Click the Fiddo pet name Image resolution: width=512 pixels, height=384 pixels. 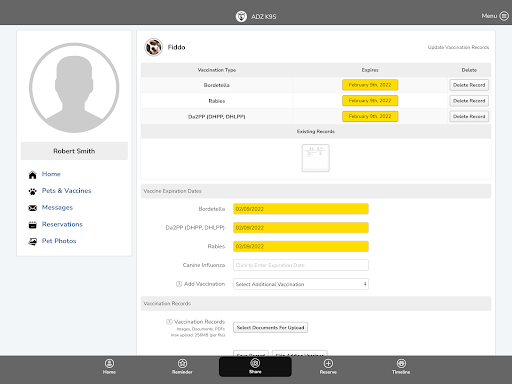[176, 47]
